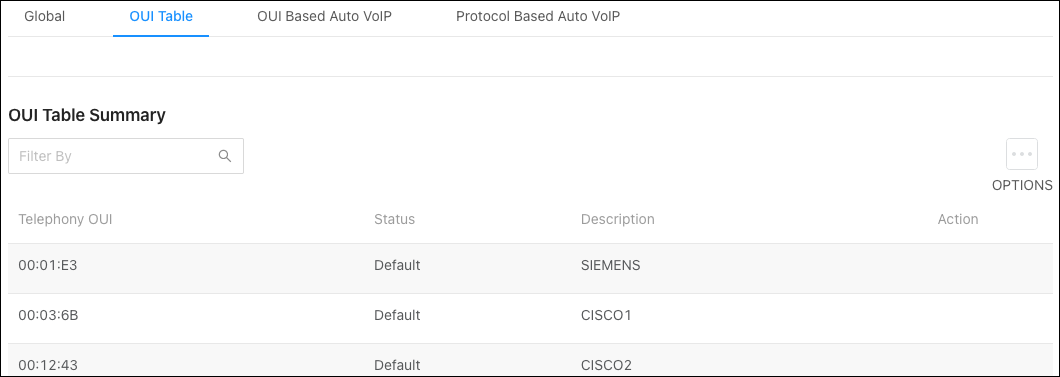This screenshot has height=377, width=1060.
Task: Click Default status of SIEMENS row
Action: (x=397, y=266)
